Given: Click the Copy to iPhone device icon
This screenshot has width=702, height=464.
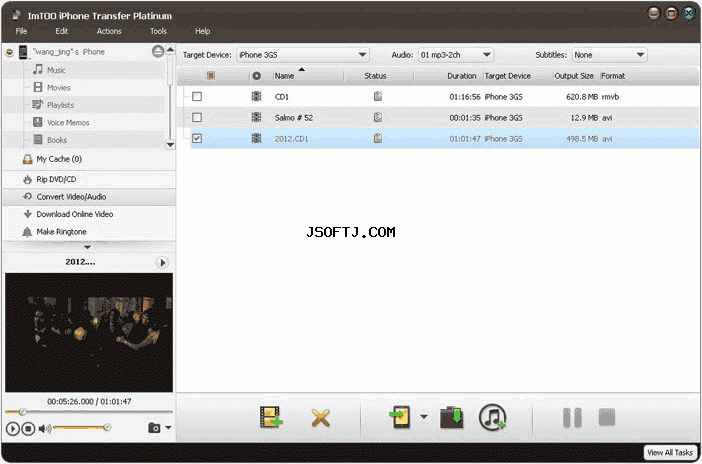Looking at the screenshot, I should click(401, 417).
